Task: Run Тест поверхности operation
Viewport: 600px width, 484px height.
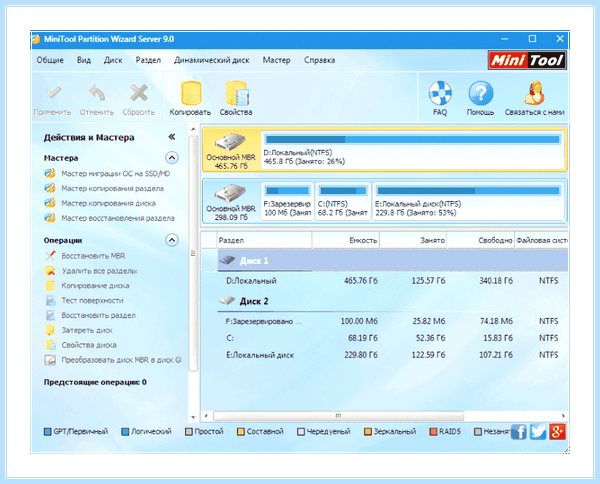Action: click(x=92, y=300)
